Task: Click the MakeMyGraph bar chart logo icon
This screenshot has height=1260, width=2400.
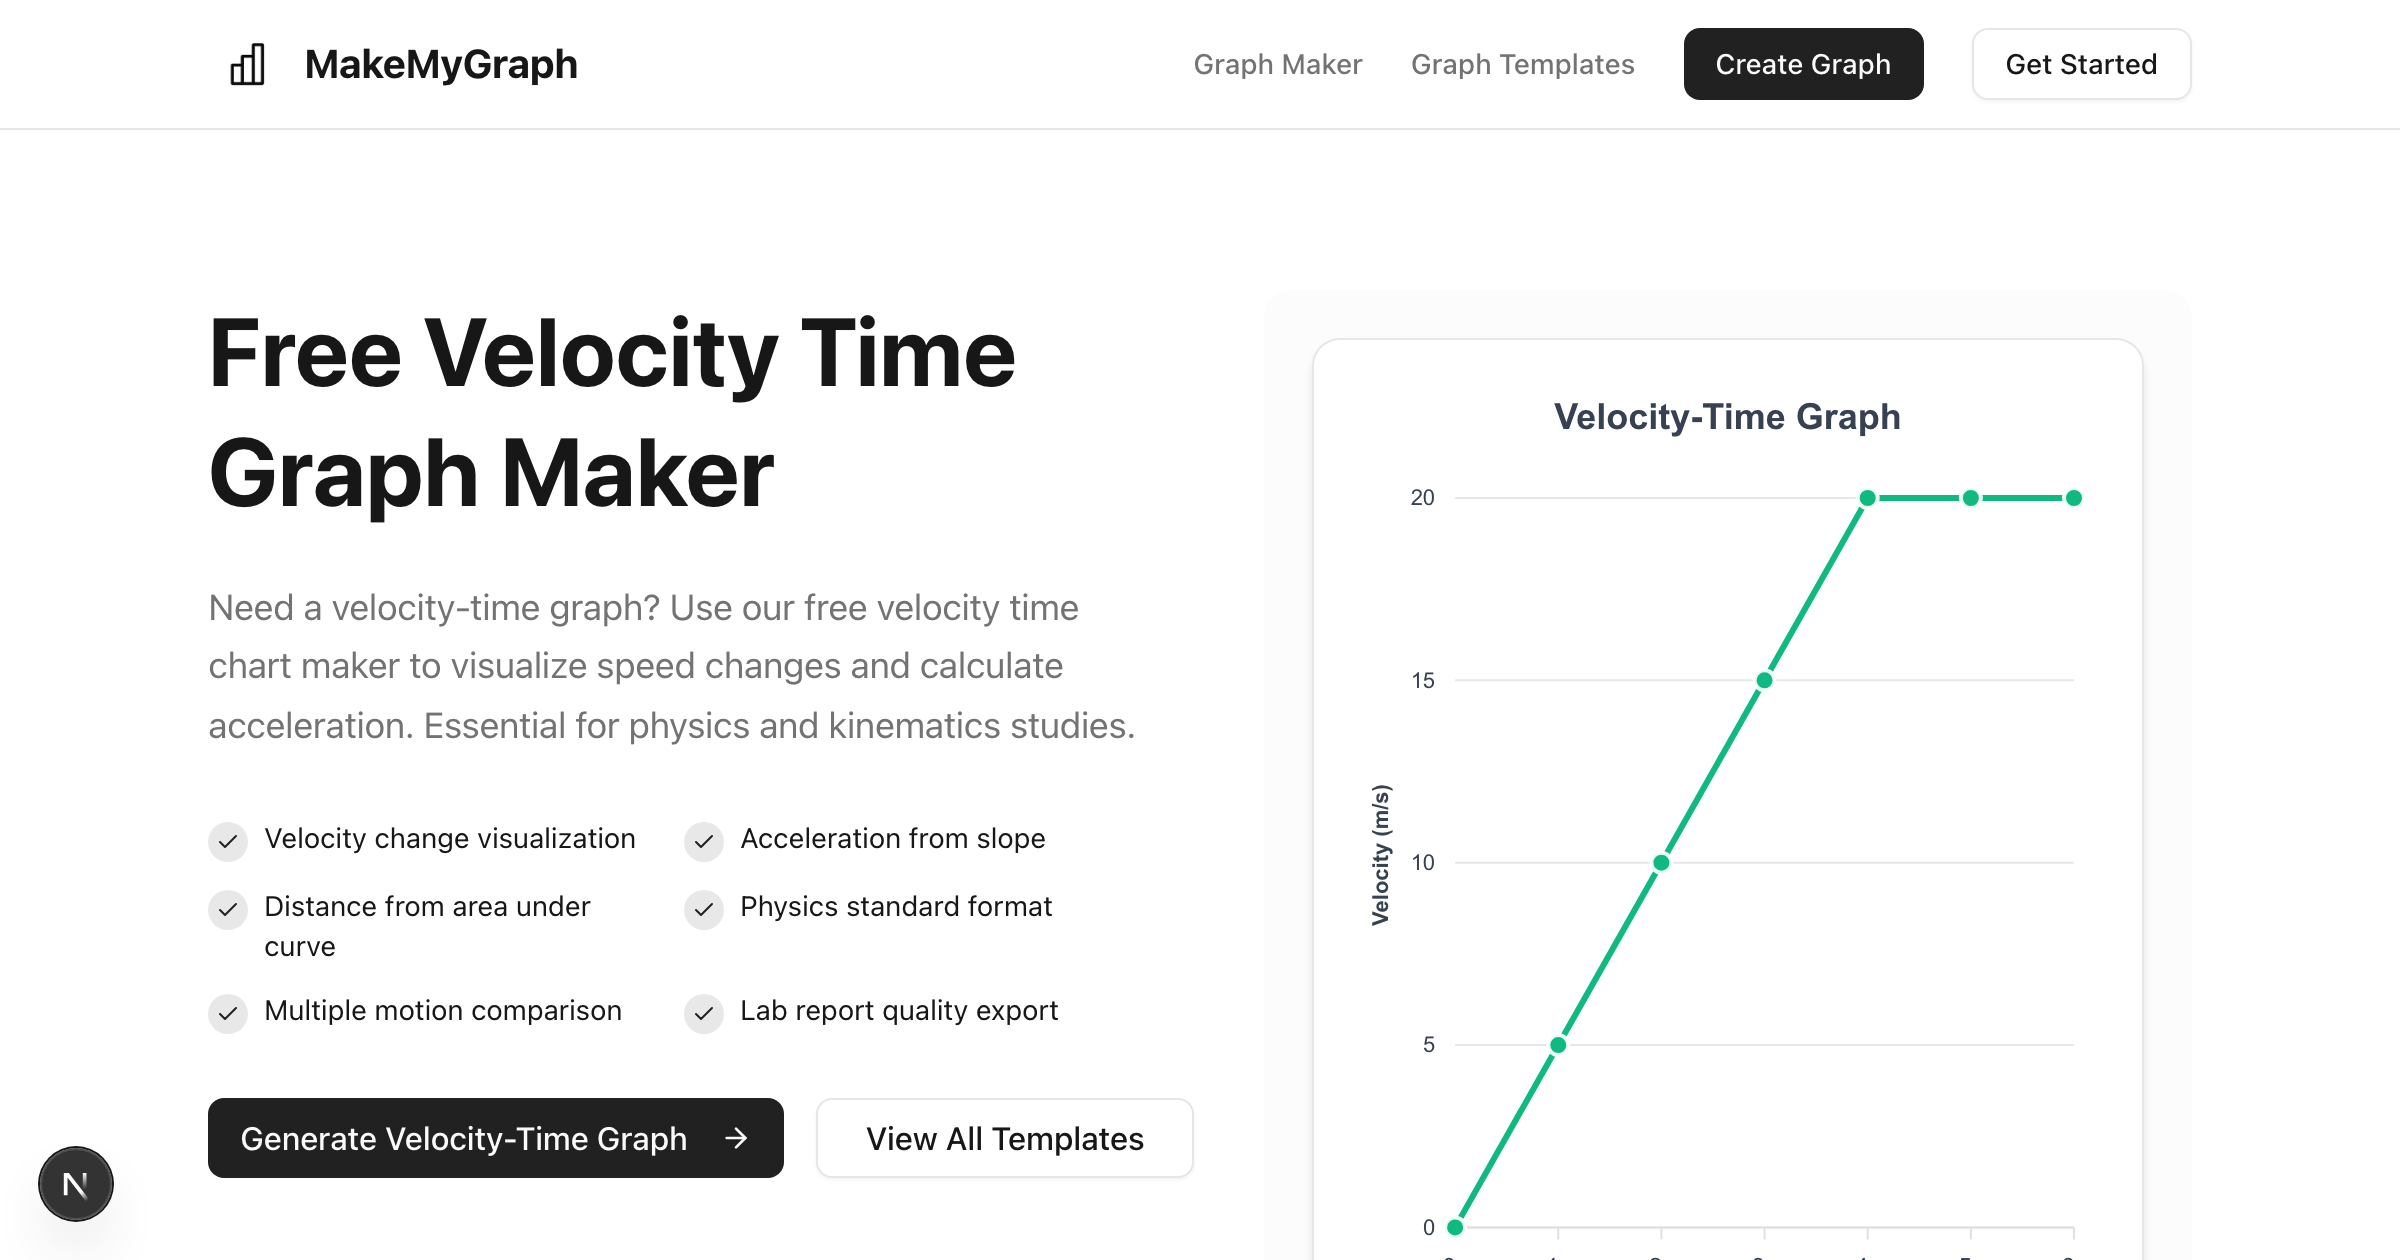Action: (247, 65)
